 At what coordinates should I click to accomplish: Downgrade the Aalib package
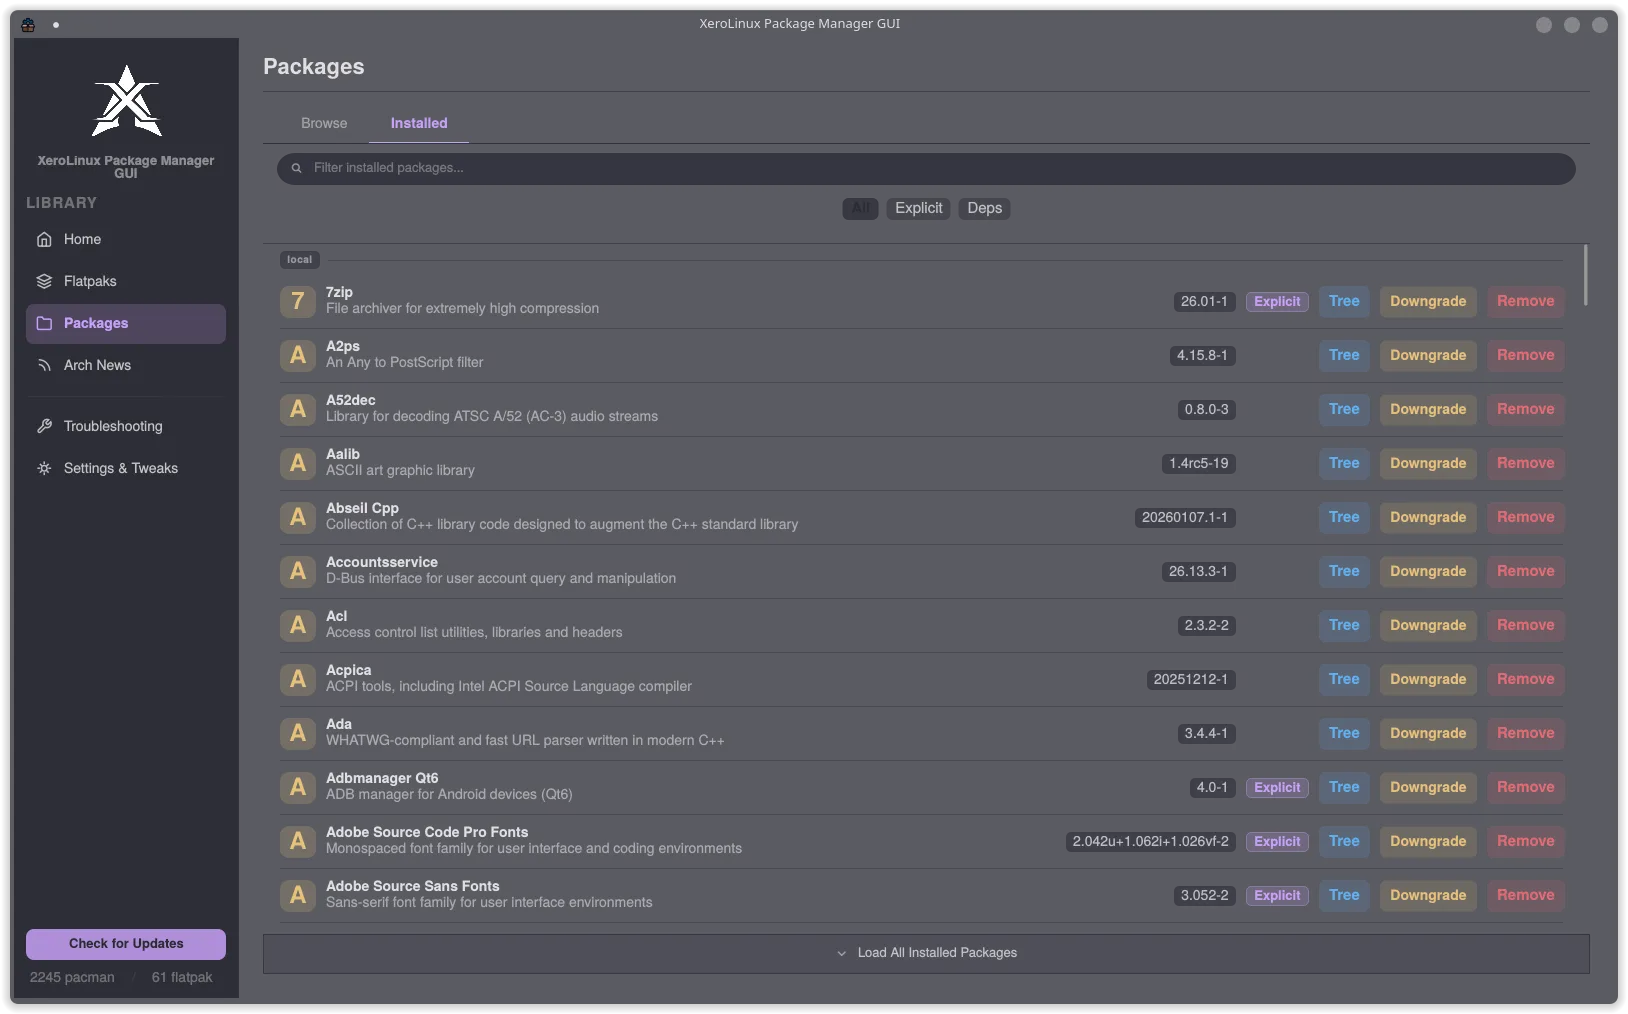coord(1428,463)
